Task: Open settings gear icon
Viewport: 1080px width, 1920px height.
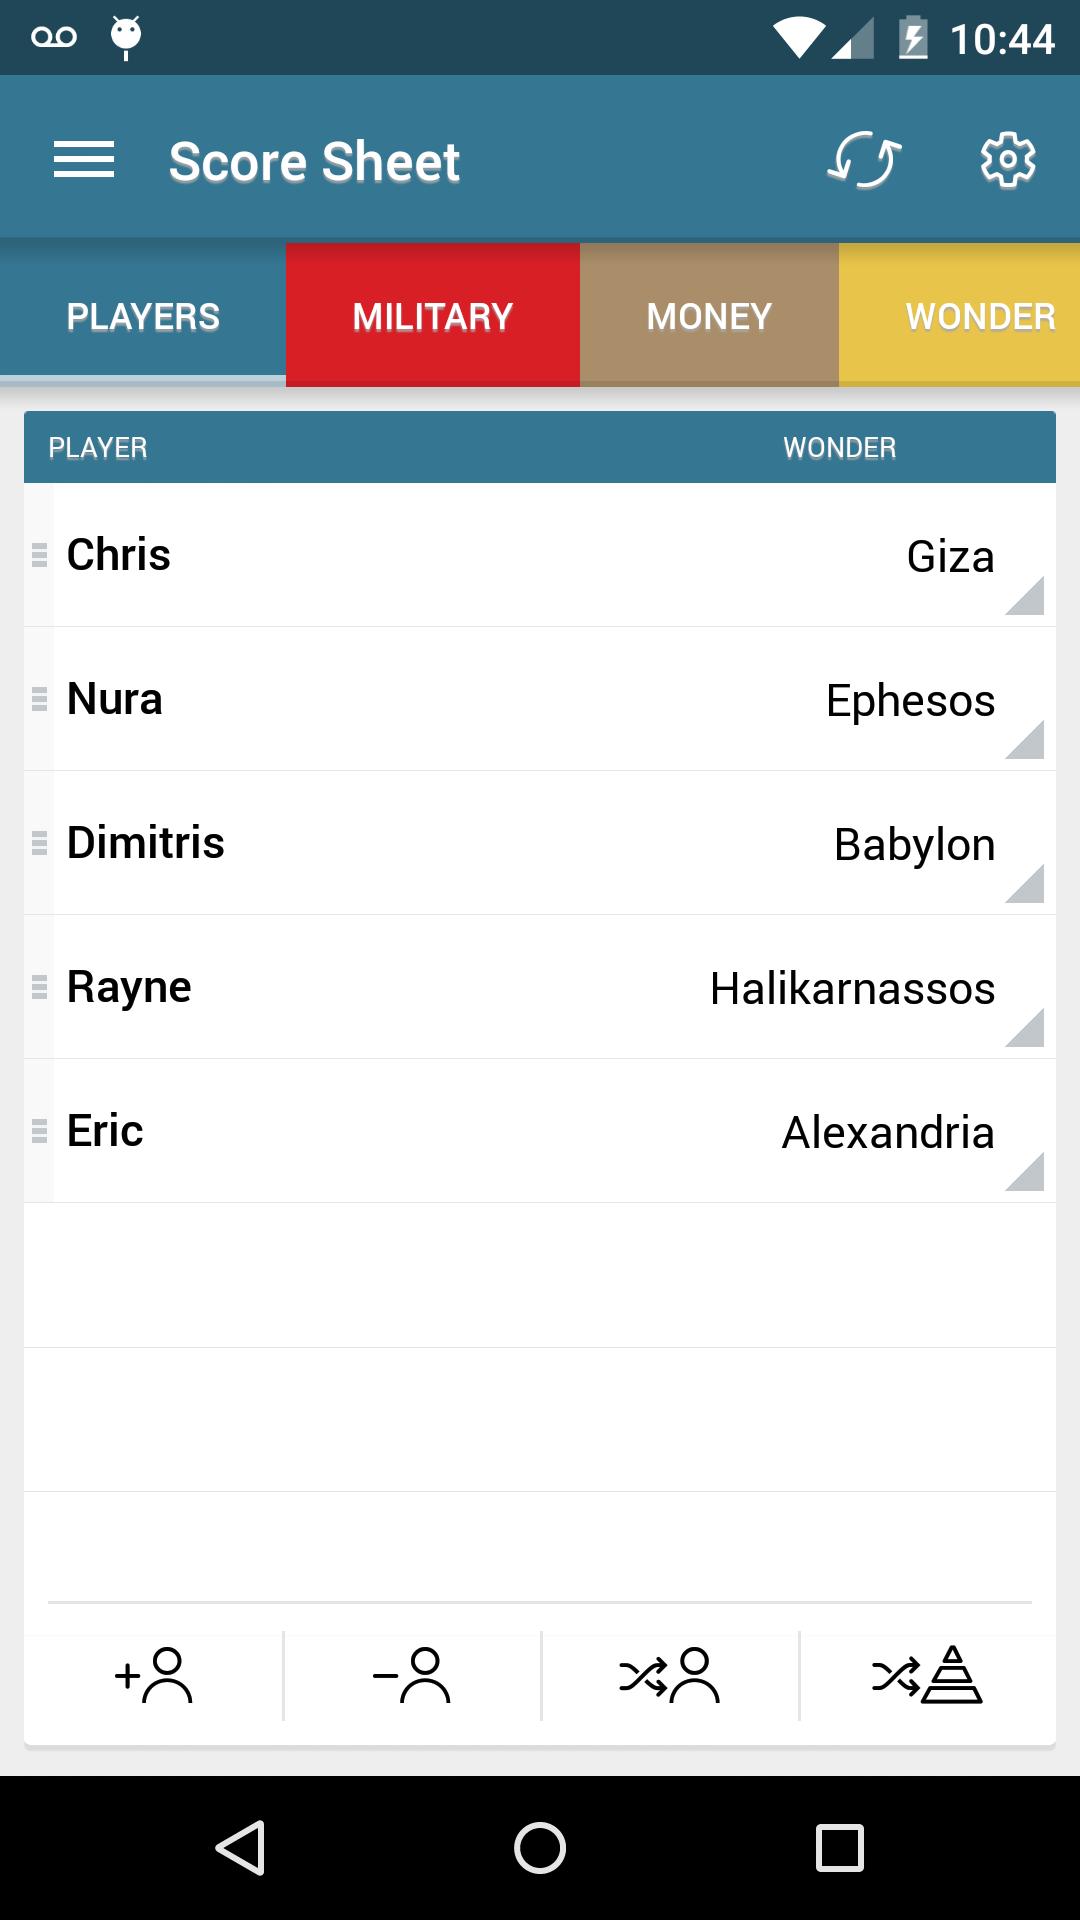Action: tap(1008, 160)
